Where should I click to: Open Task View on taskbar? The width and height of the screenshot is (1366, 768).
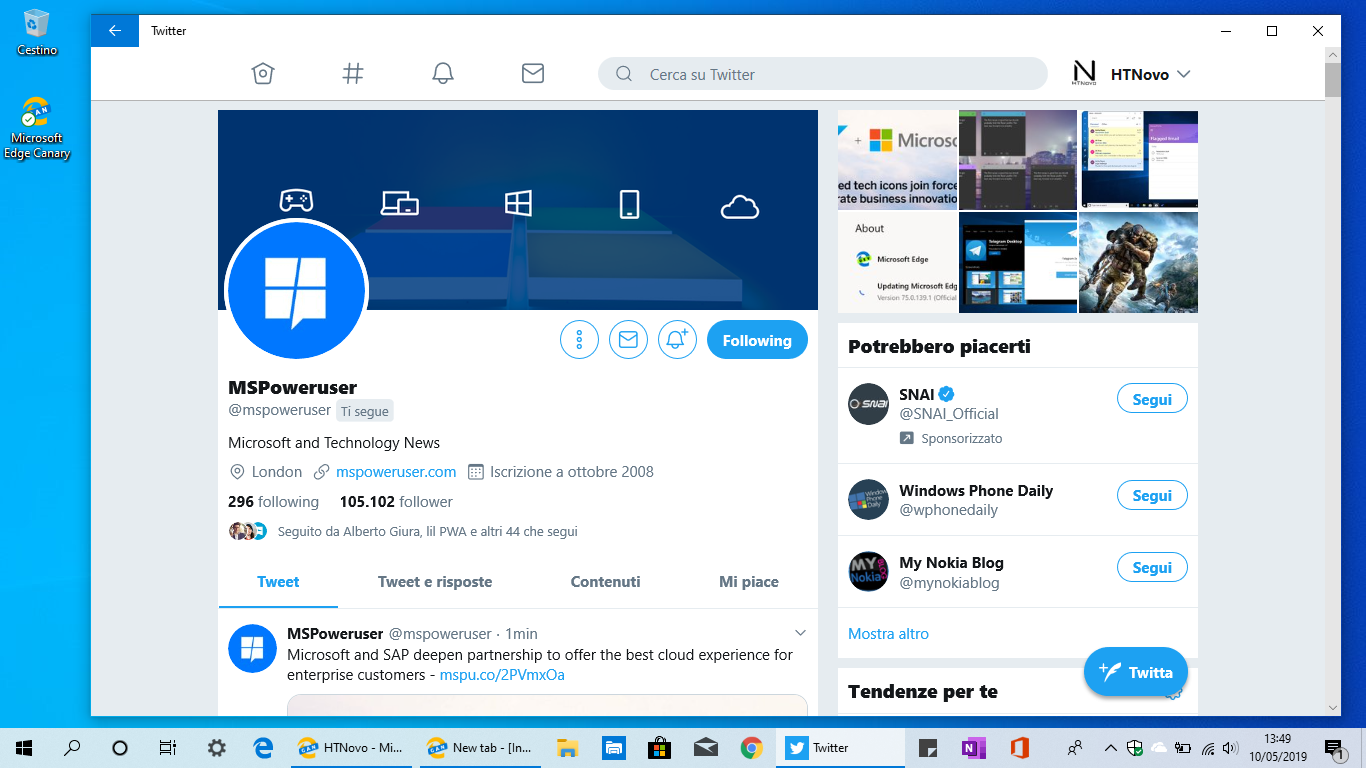pos(168,747)
